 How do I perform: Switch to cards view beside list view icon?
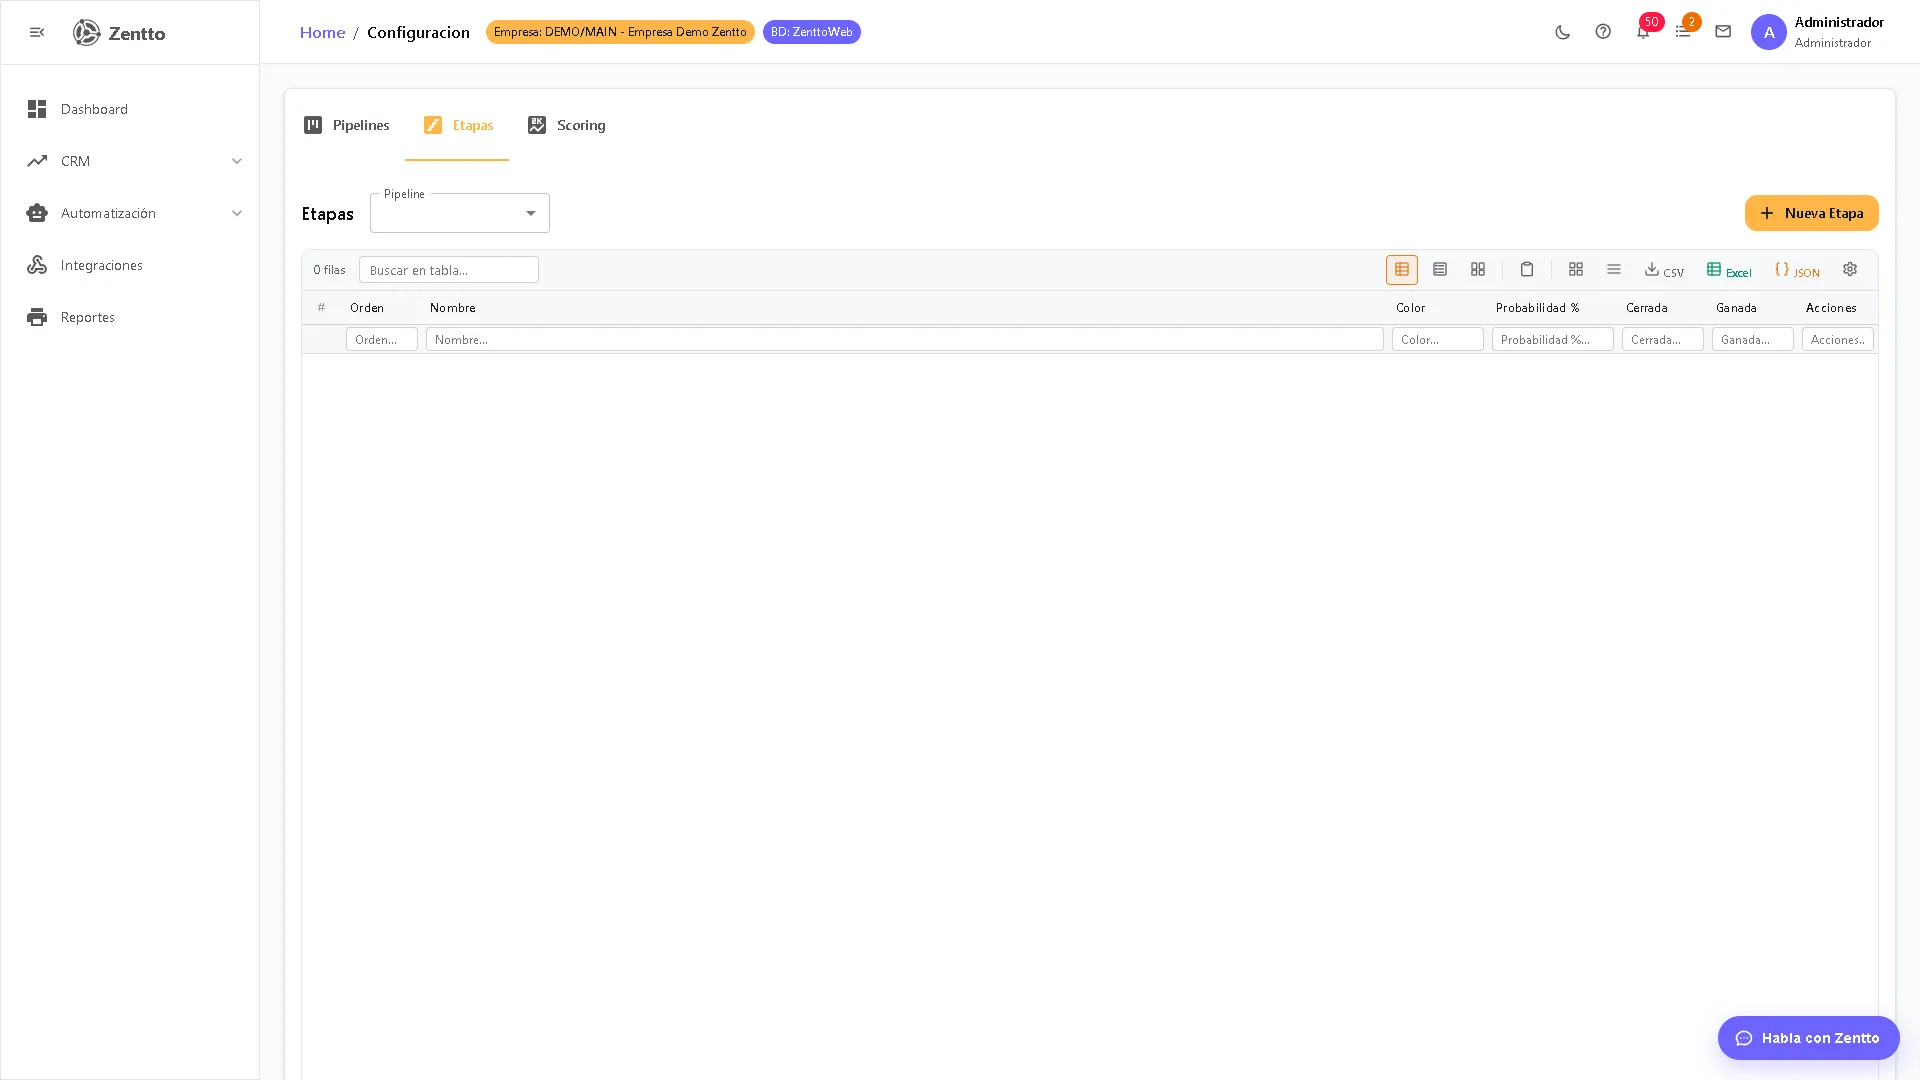point(1478,270)
